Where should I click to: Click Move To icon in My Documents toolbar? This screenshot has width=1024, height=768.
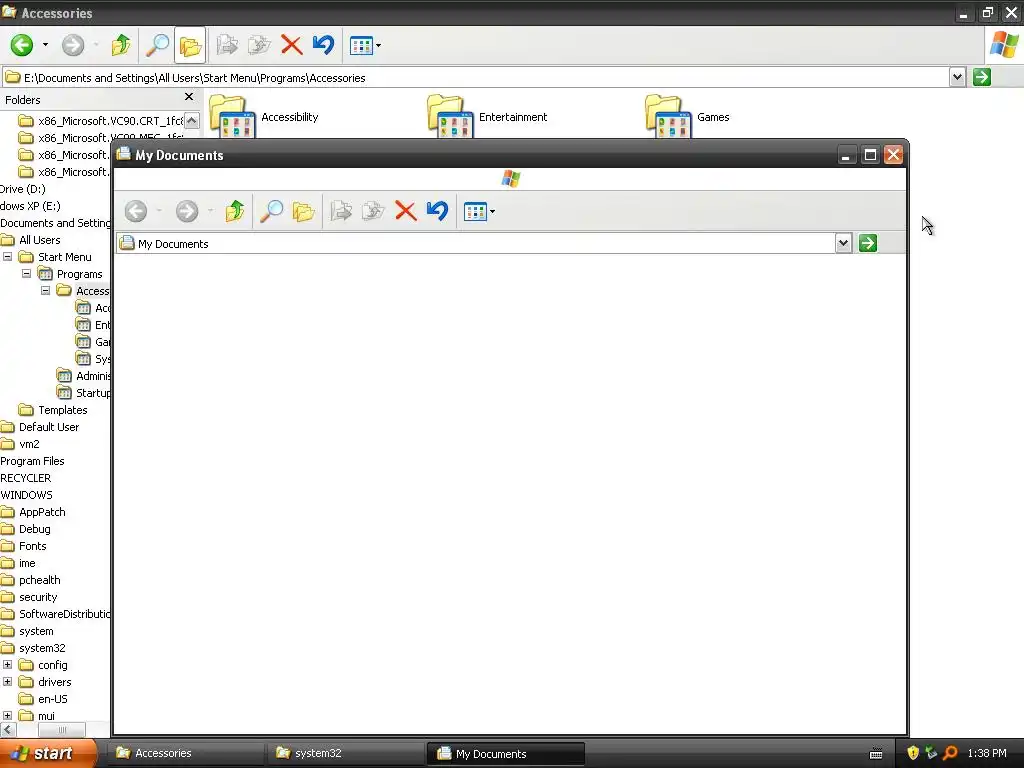pyautogui.click(x=341, y=211)
